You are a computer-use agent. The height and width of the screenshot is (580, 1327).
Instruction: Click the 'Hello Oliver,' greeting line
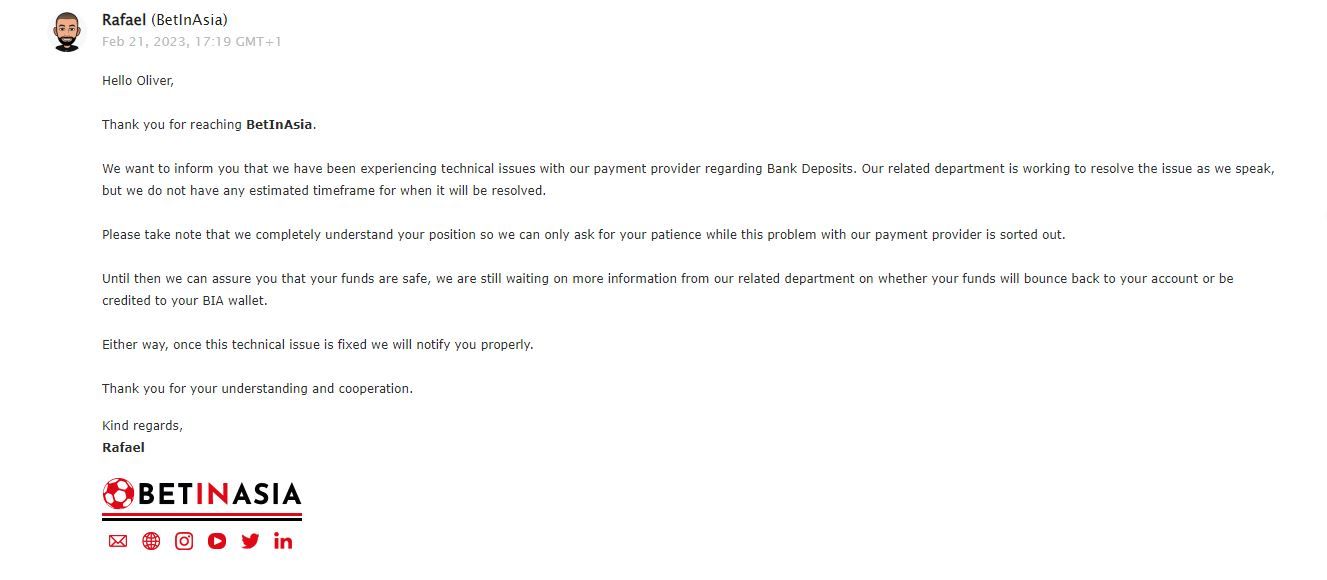(x=138, y=81)
